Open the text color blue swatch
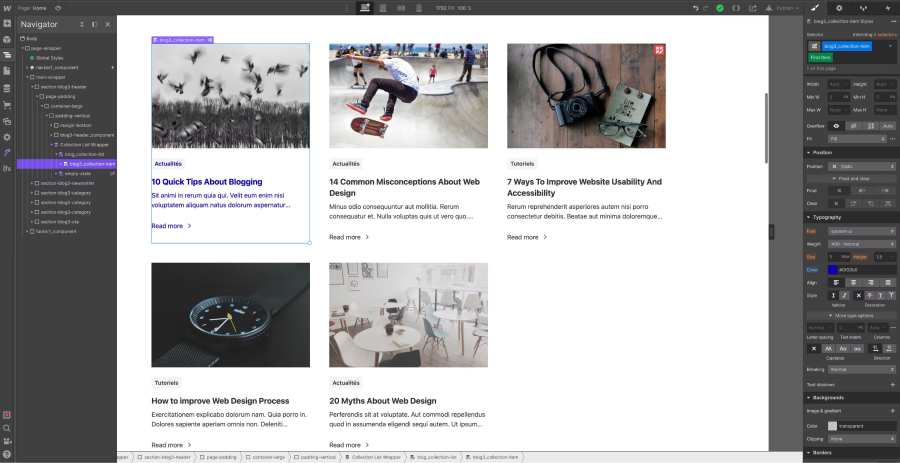This screenshot has height=463, width=900. [832, 270]
